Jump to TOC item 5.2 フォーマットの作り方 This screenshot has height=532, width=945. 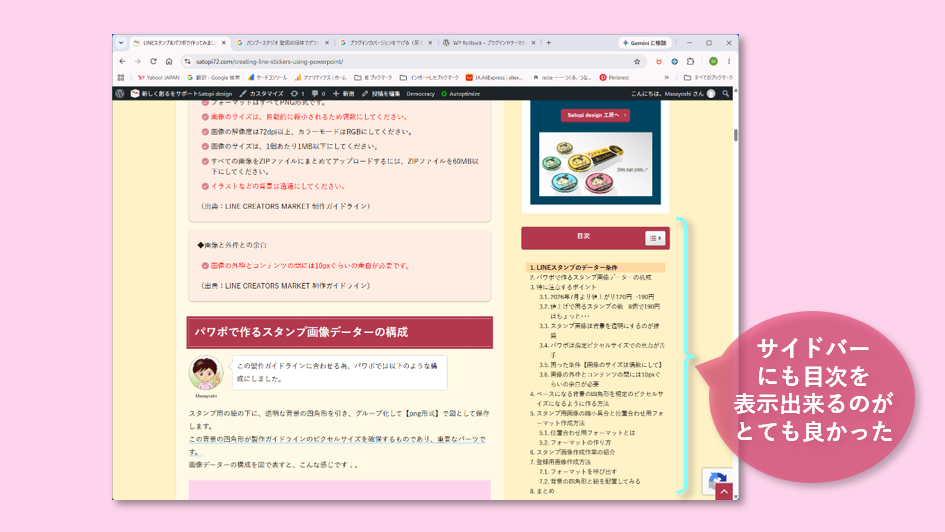click(x=574, y=442)
